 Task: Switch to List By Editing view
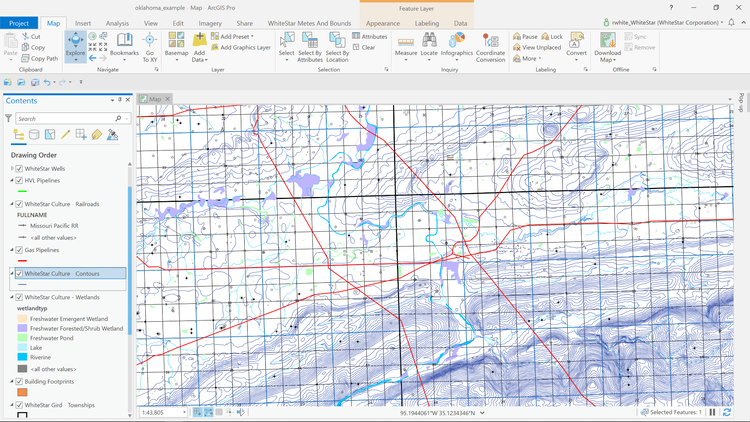66,135
